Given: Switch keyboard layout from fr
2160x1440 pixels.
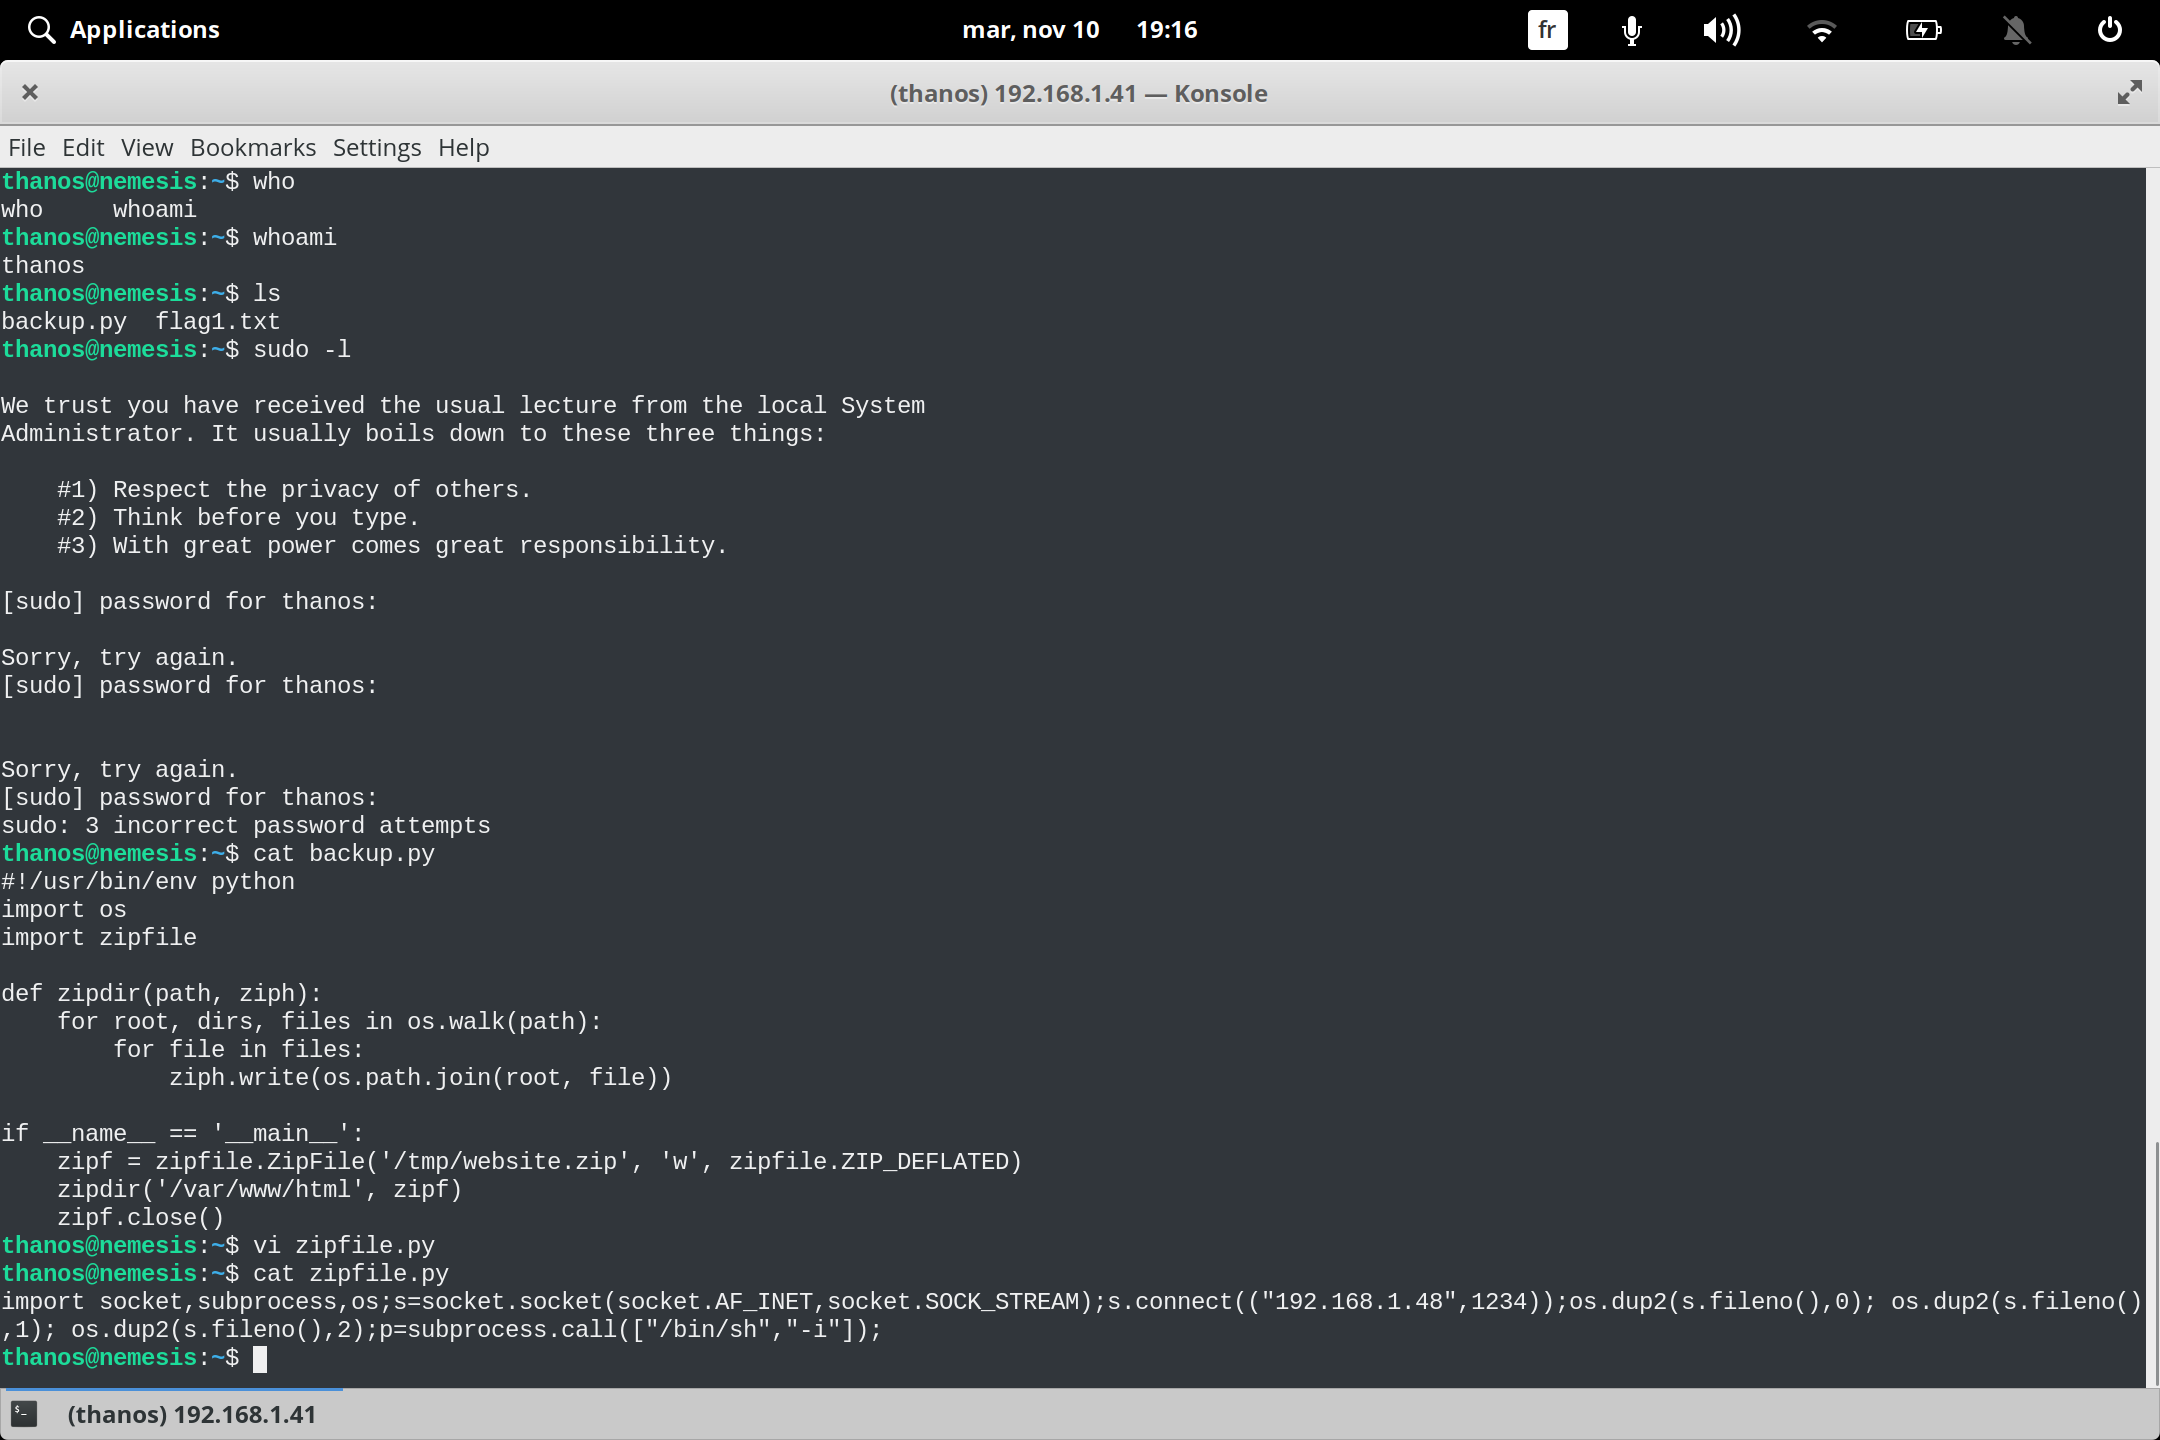Looking at the screenshot, I should tap(1546, 30).
